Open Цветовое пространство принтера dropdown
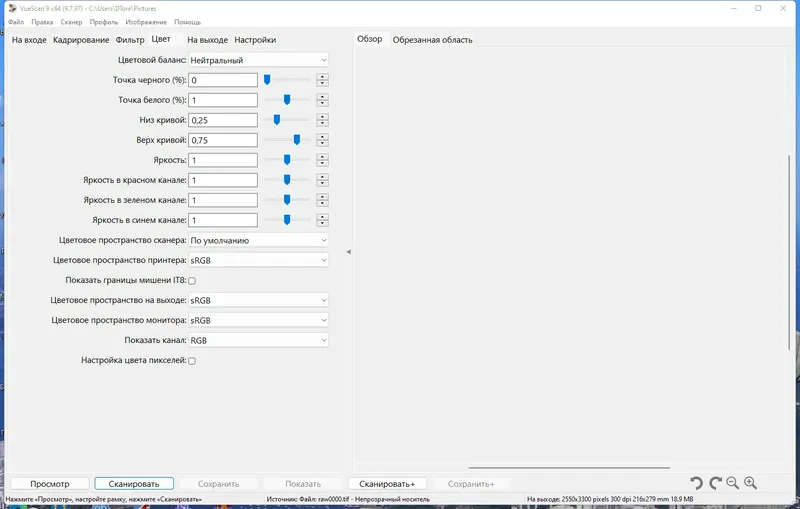The image size is (800, 509). click(258, 260)
